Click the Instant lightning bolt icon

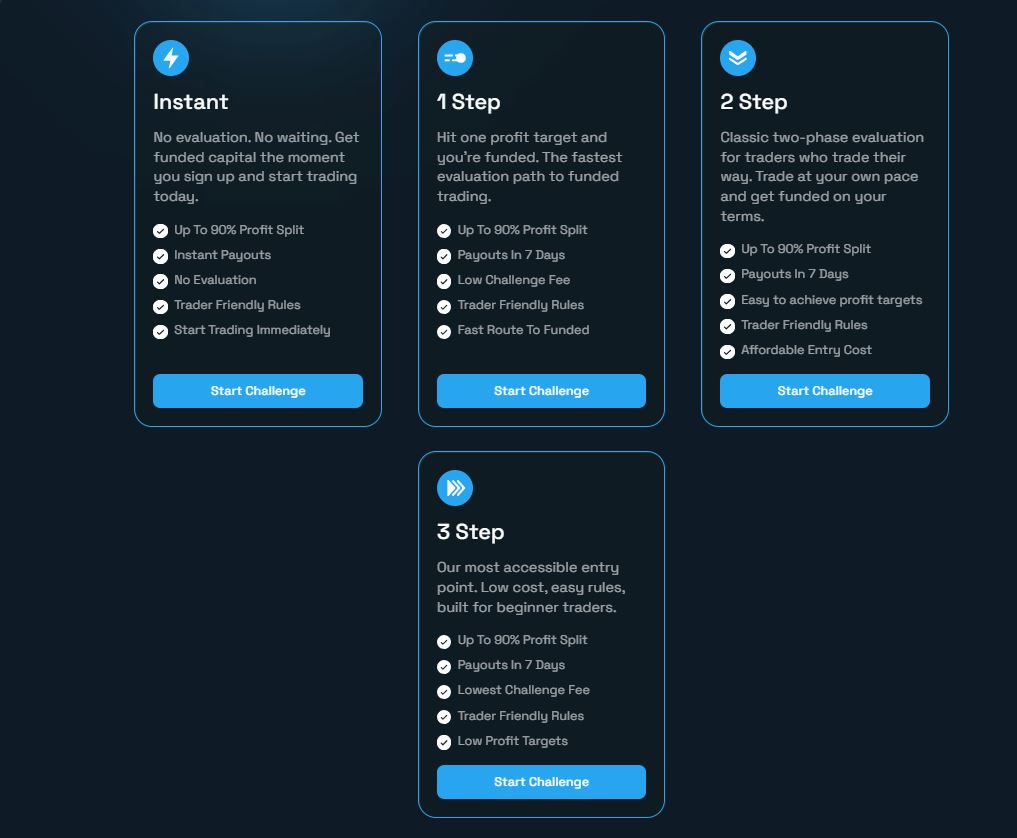(x=171, y=58)
